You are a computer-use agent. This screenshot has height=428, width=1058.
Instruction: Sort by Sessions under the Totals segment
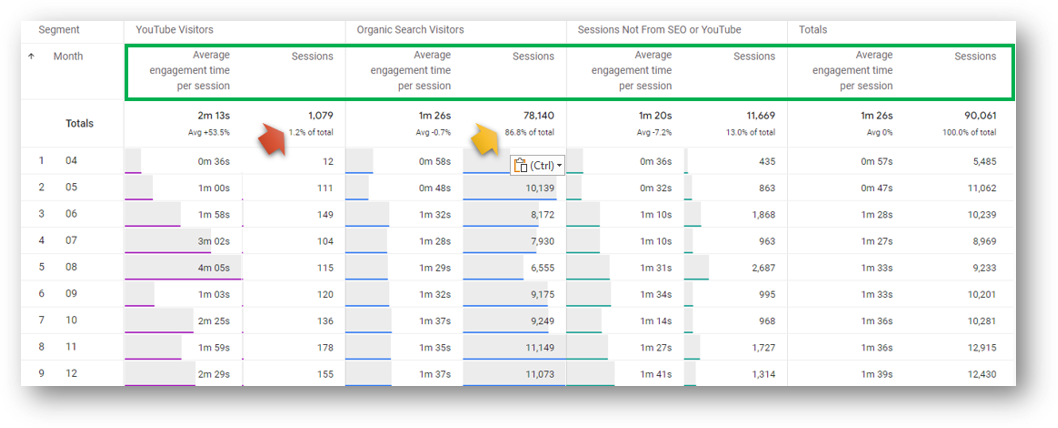[x=975, y=57]
